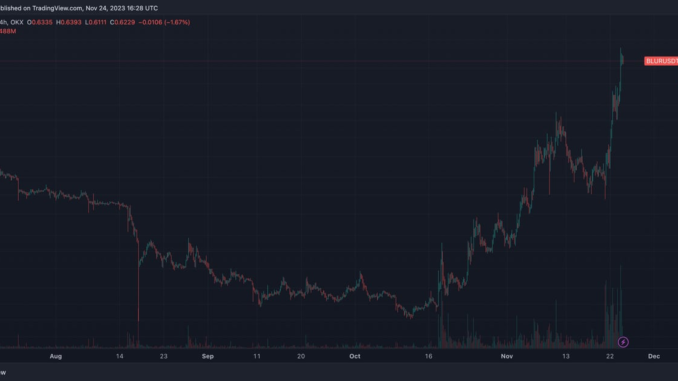
Task: Click the 23 date label on time axis
Action: 163,356
